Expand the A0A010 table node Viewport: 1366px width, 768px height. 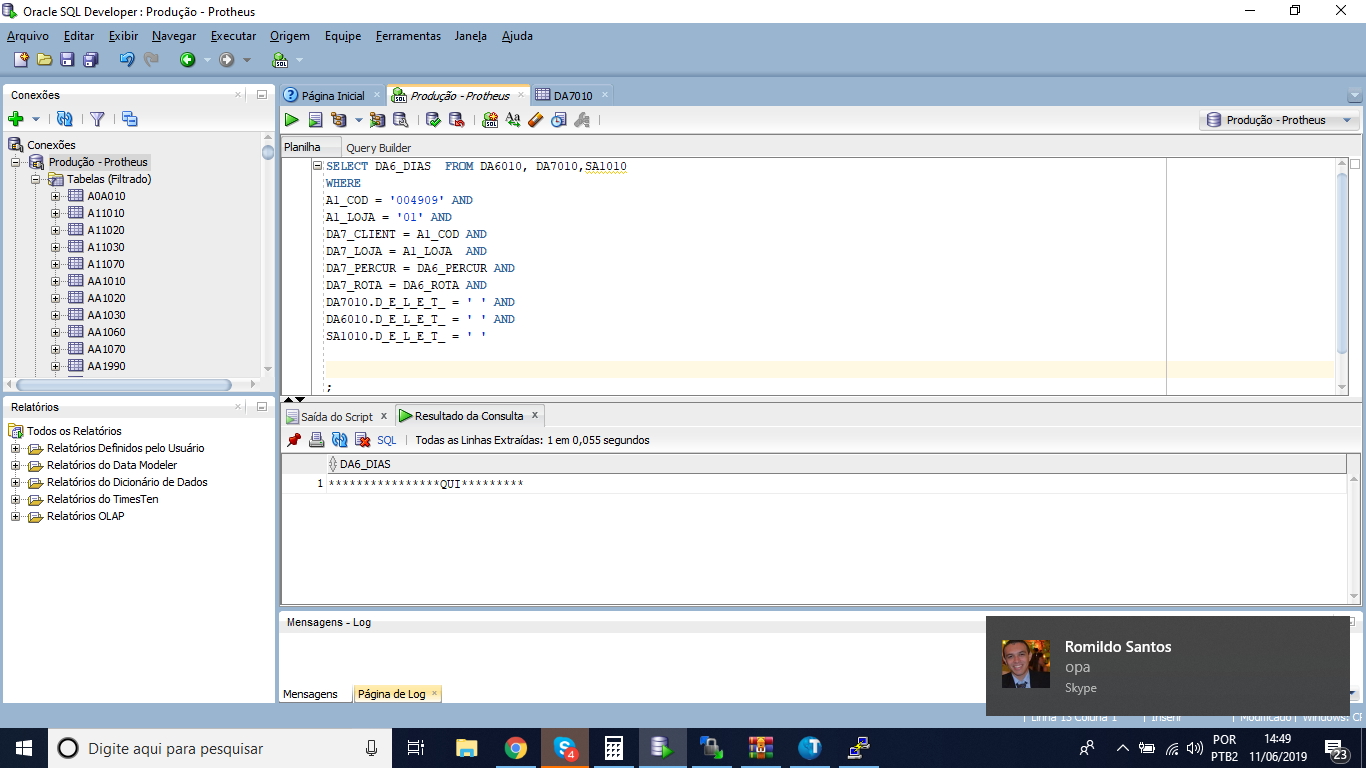coord(56,196)
